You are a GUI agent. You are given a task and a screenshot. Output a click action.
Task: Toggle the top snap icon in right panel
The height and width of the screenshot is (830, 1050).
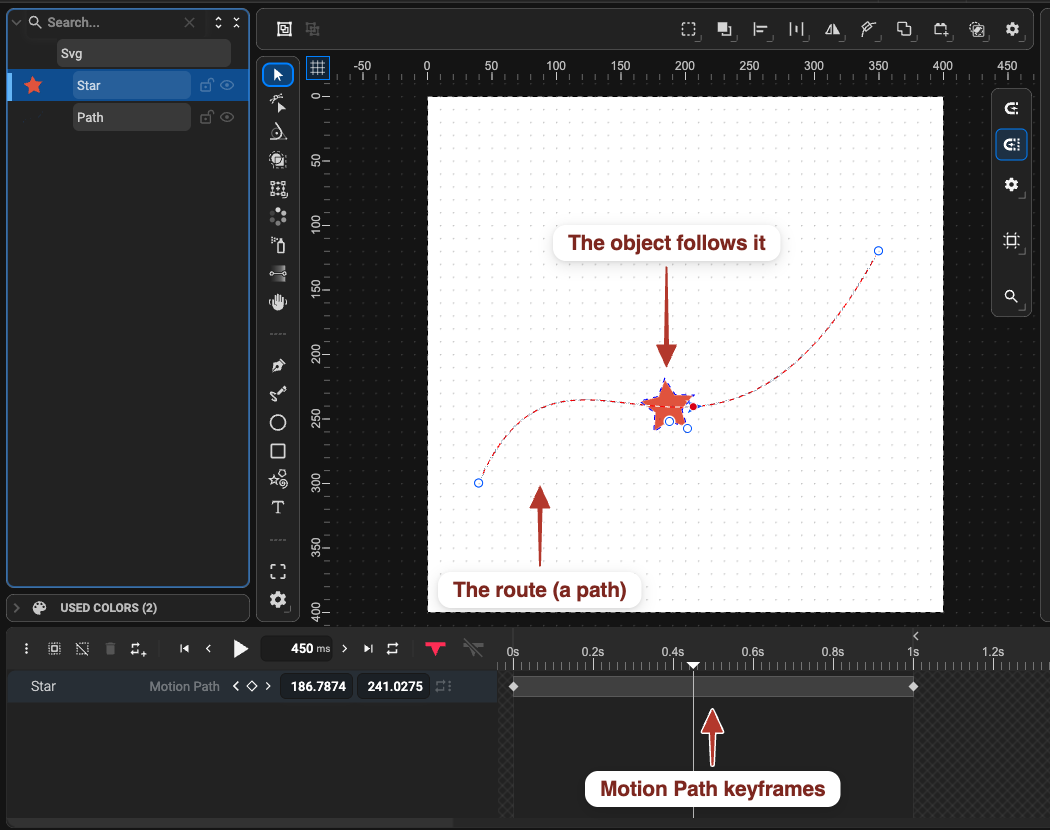tap(1011, 108)
